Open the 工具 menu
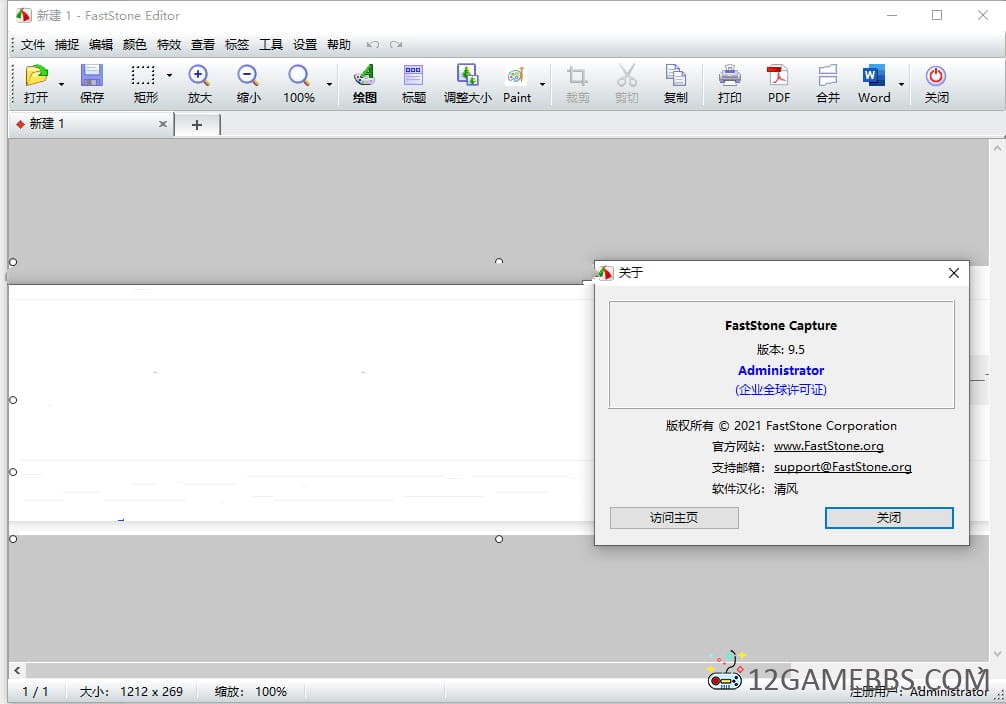Viewport: 1006px width, 704px height. 271,44
